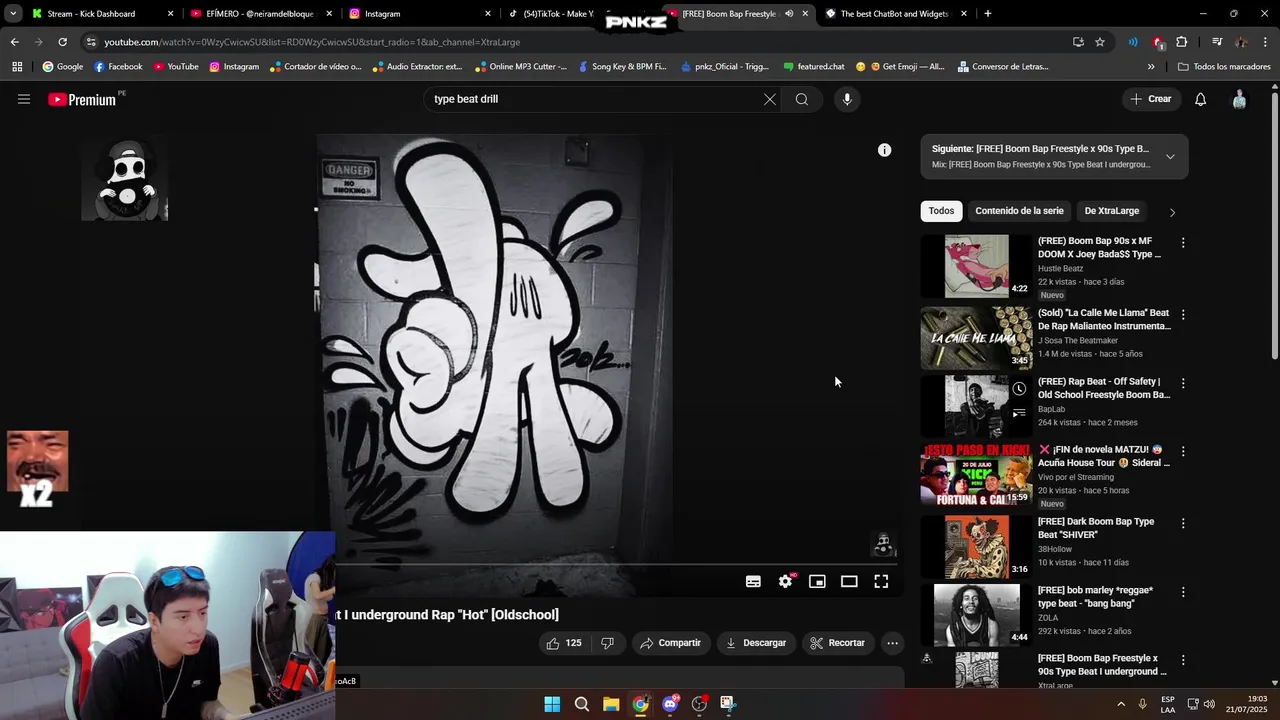Screen dimensions: 1280x720
Task: Download the video with Descargar
Action: tap(756, 643)
